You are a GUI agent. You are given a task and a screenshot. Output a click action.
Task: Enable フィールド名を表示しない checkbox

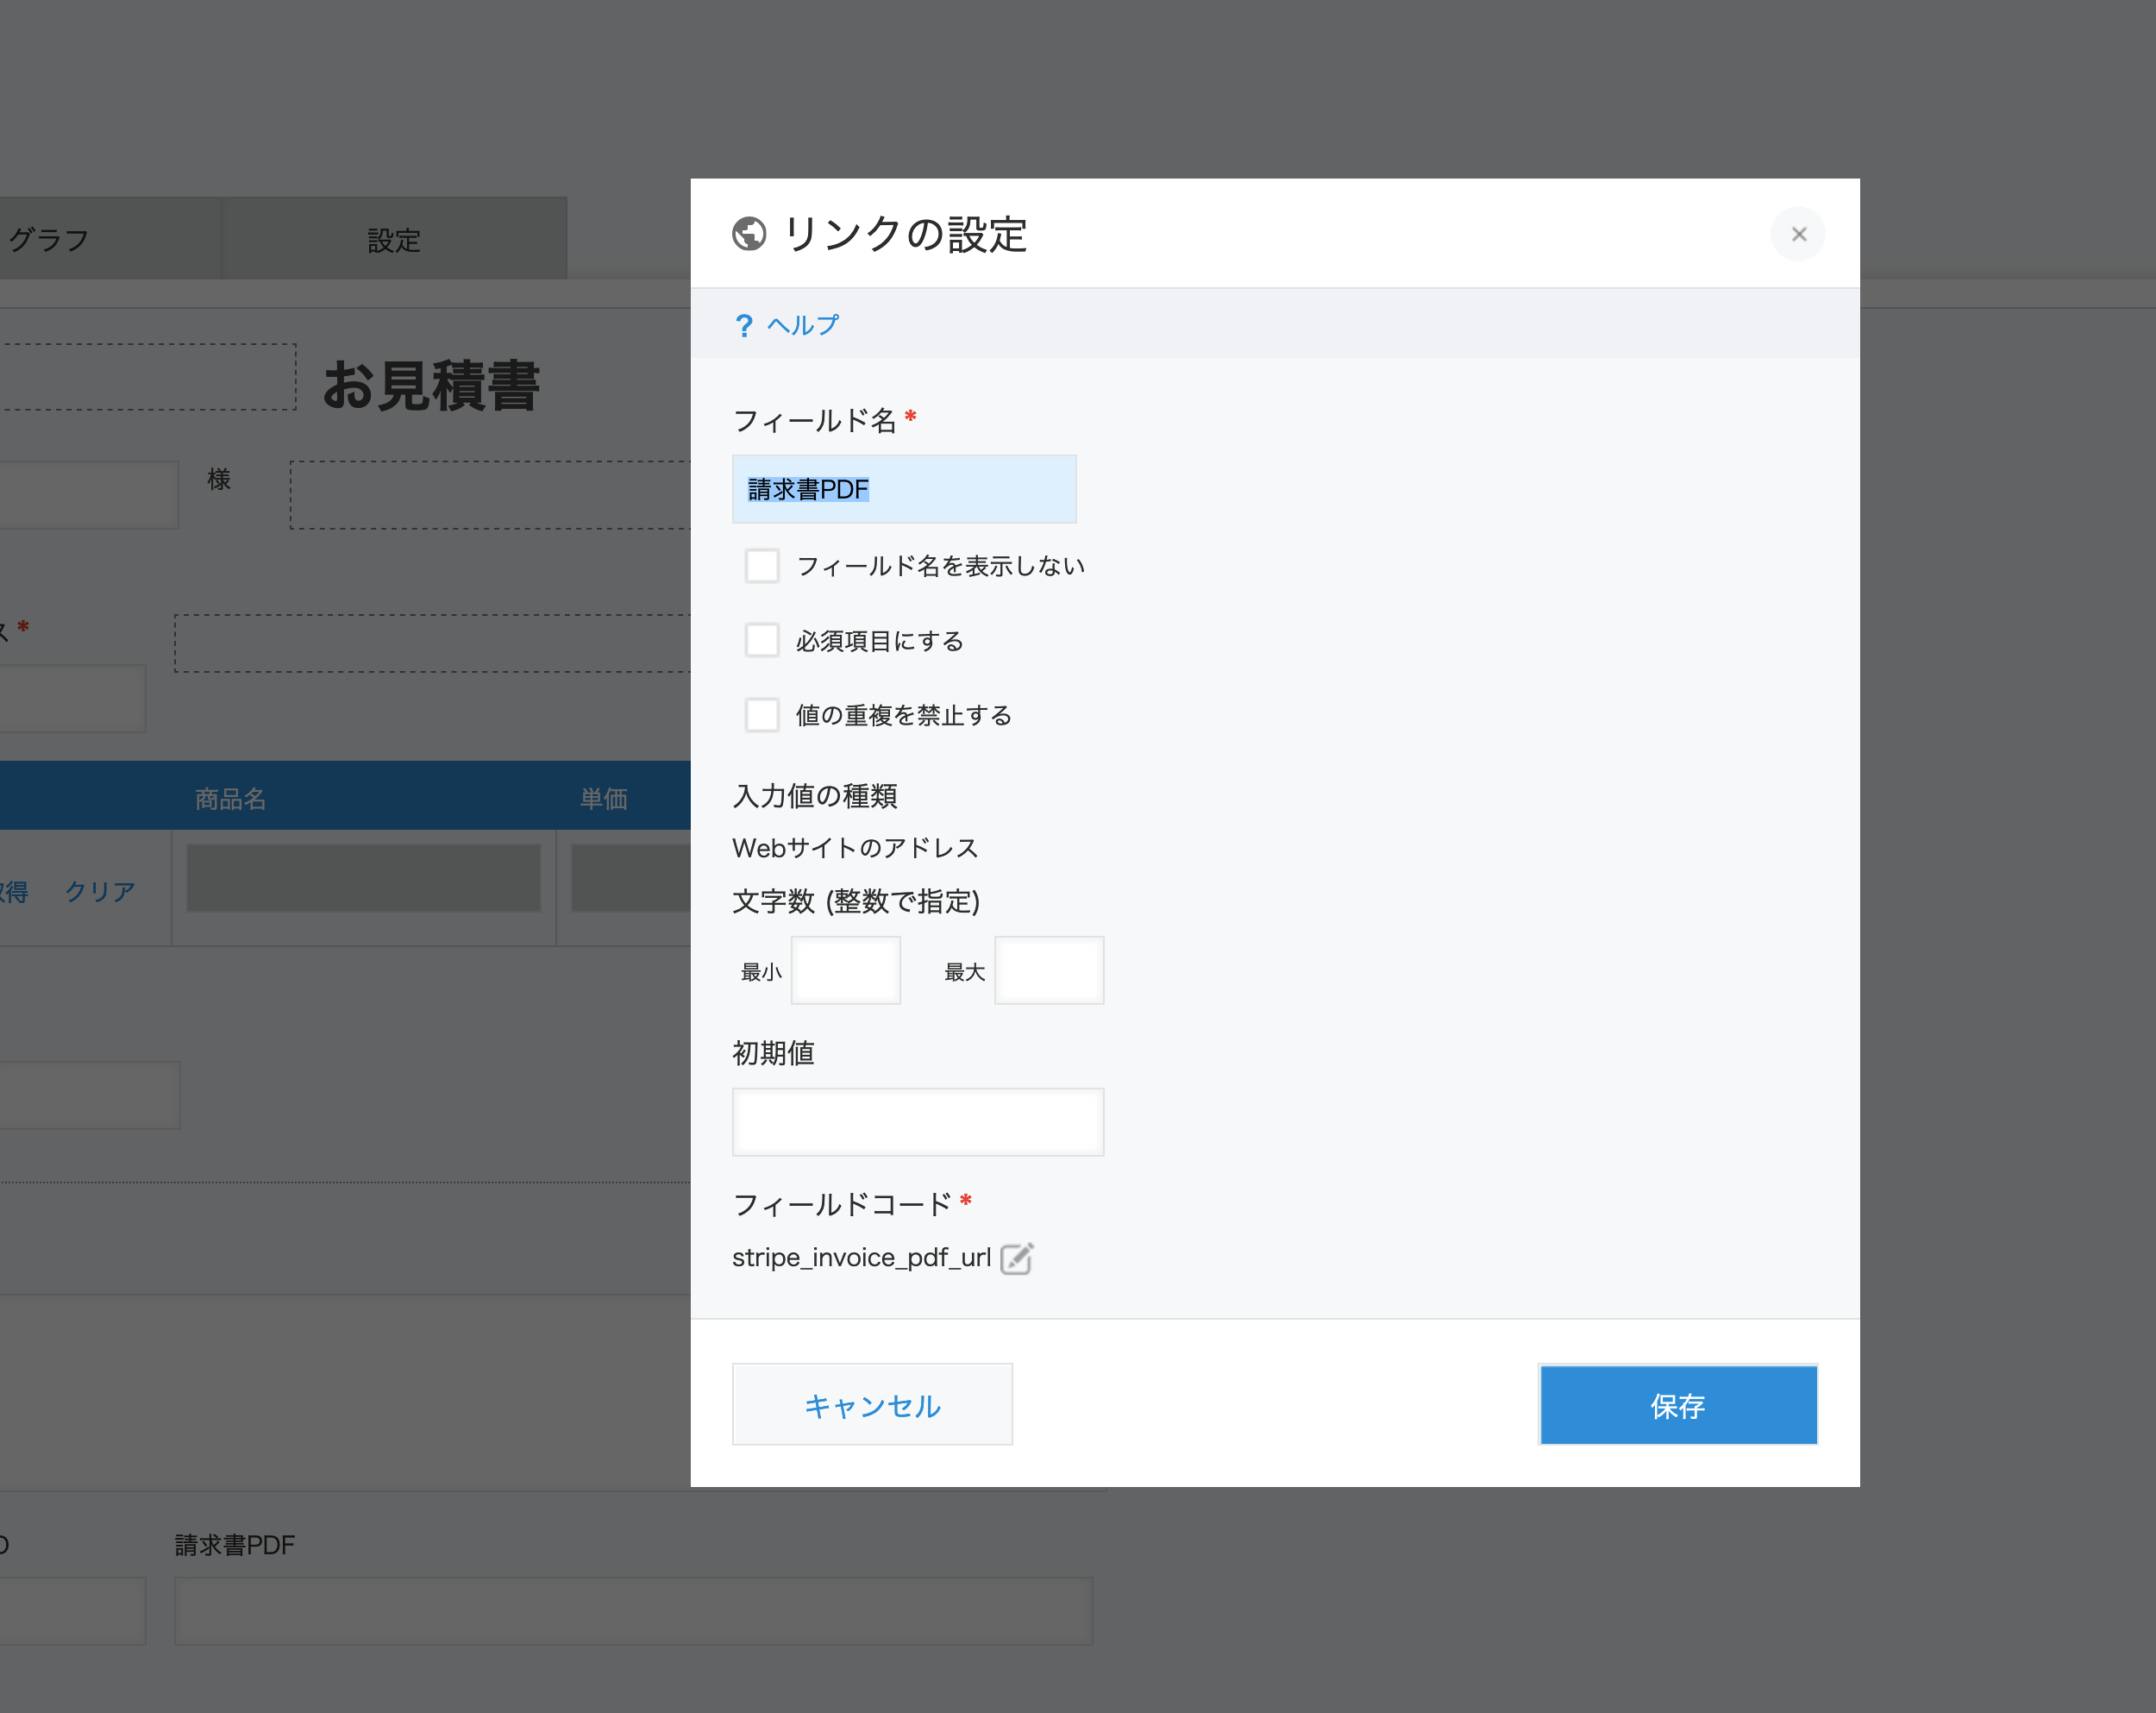pyautogui.click(x=762, y=565)
